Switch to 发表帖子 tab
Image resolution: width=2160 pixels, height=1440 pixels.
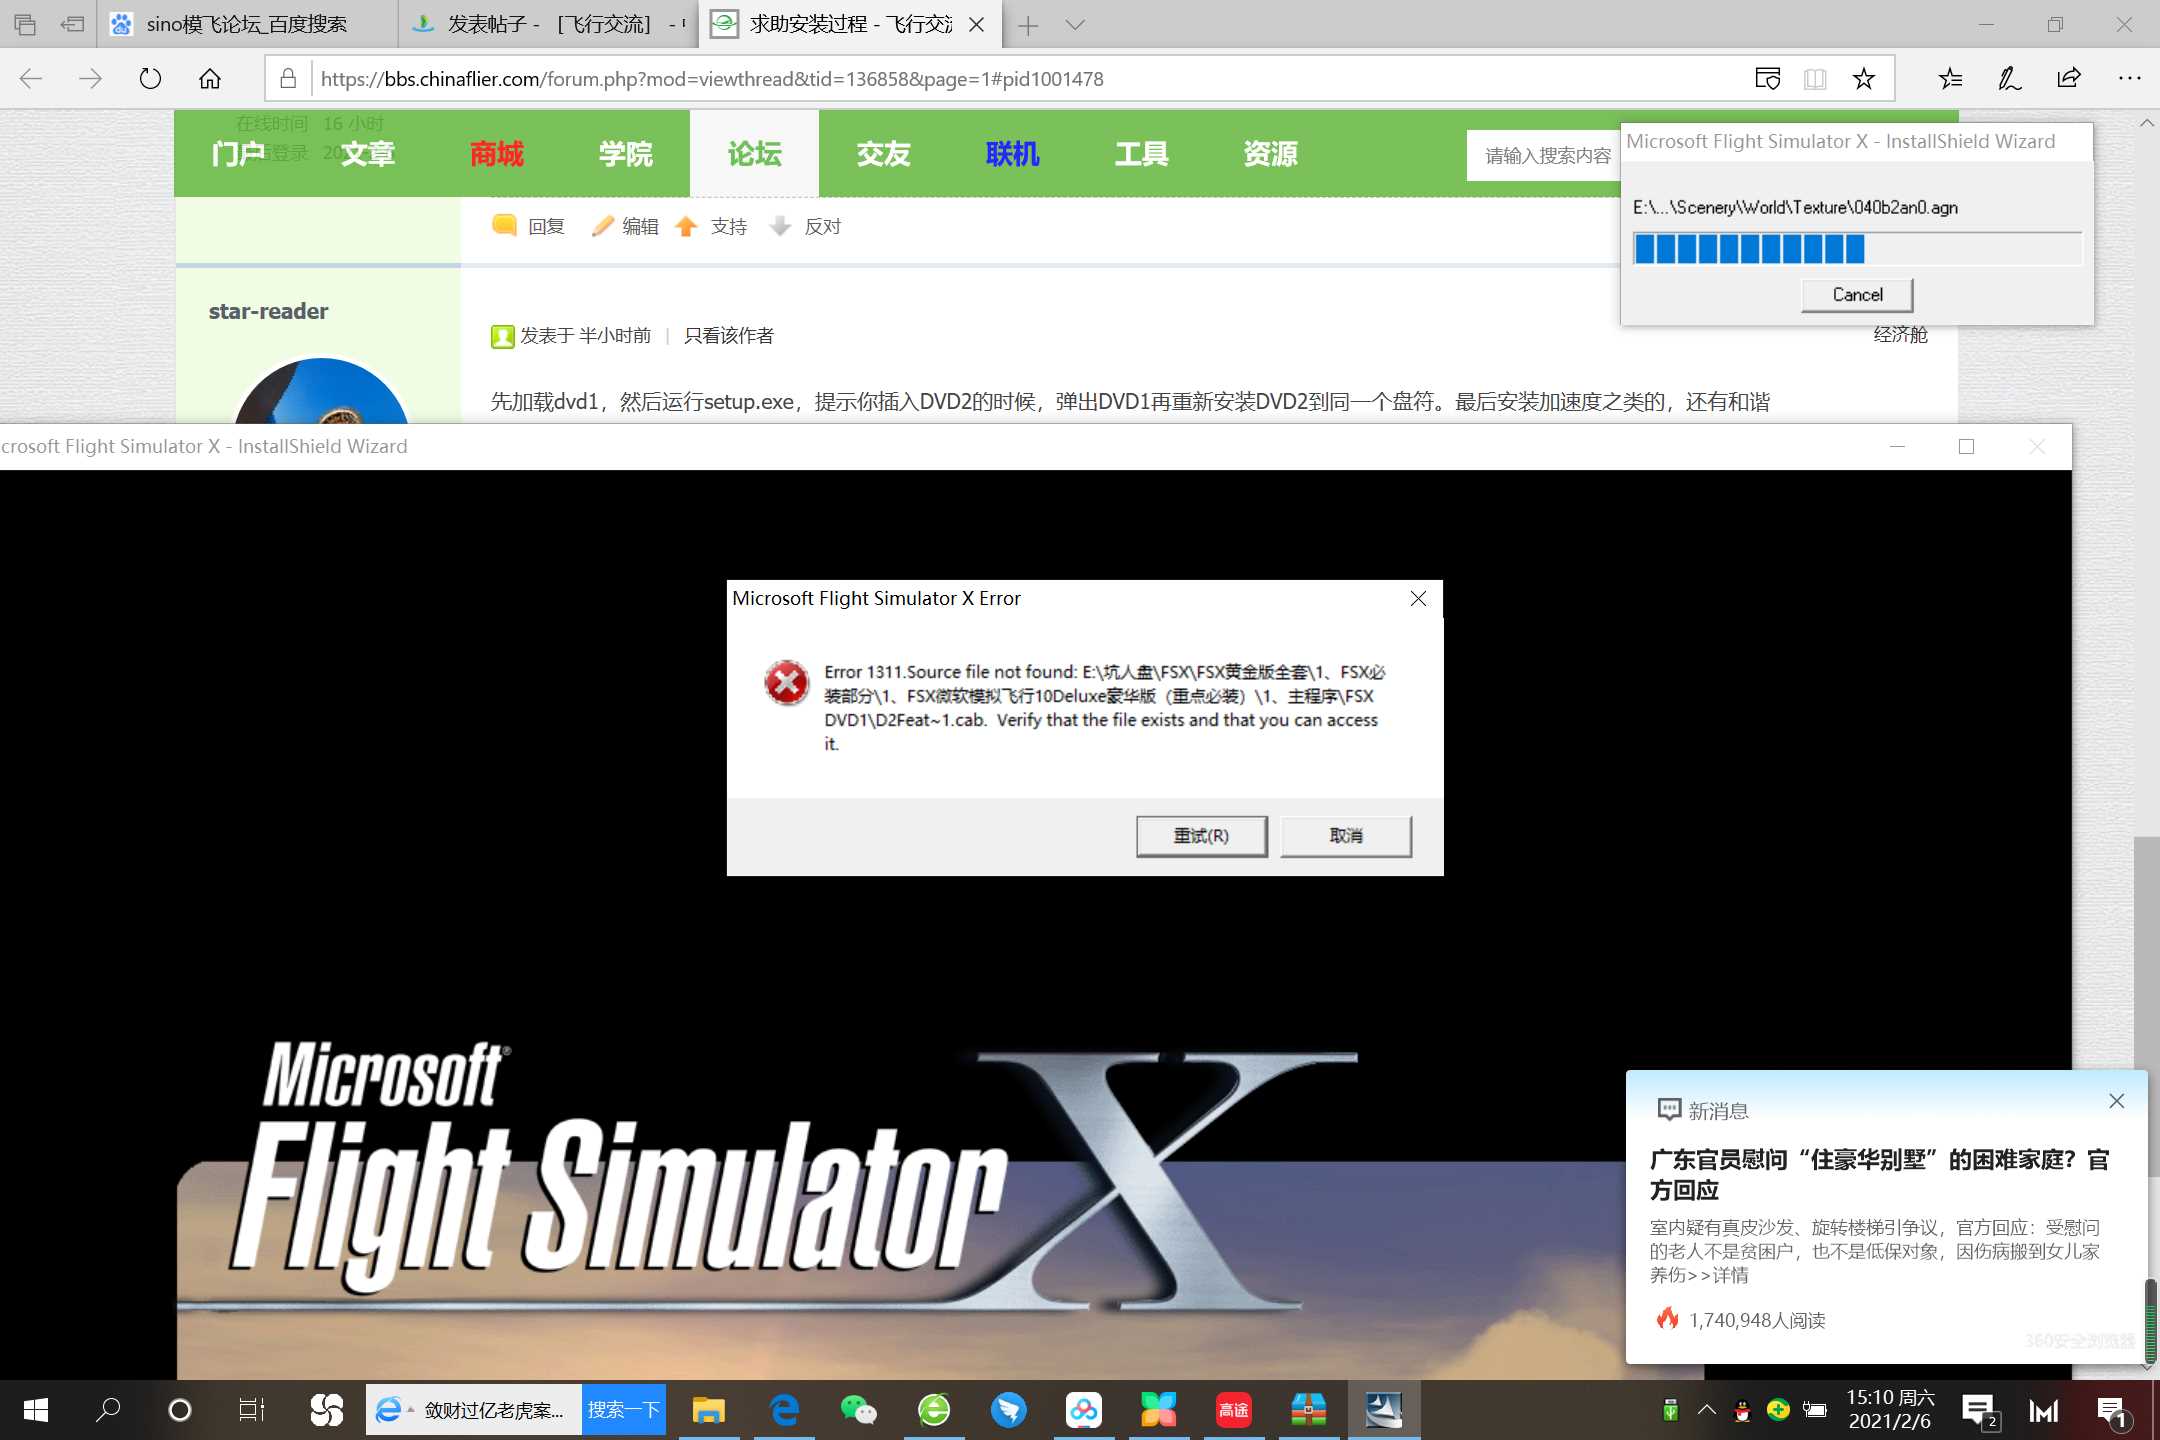click(x=549, y=24)
